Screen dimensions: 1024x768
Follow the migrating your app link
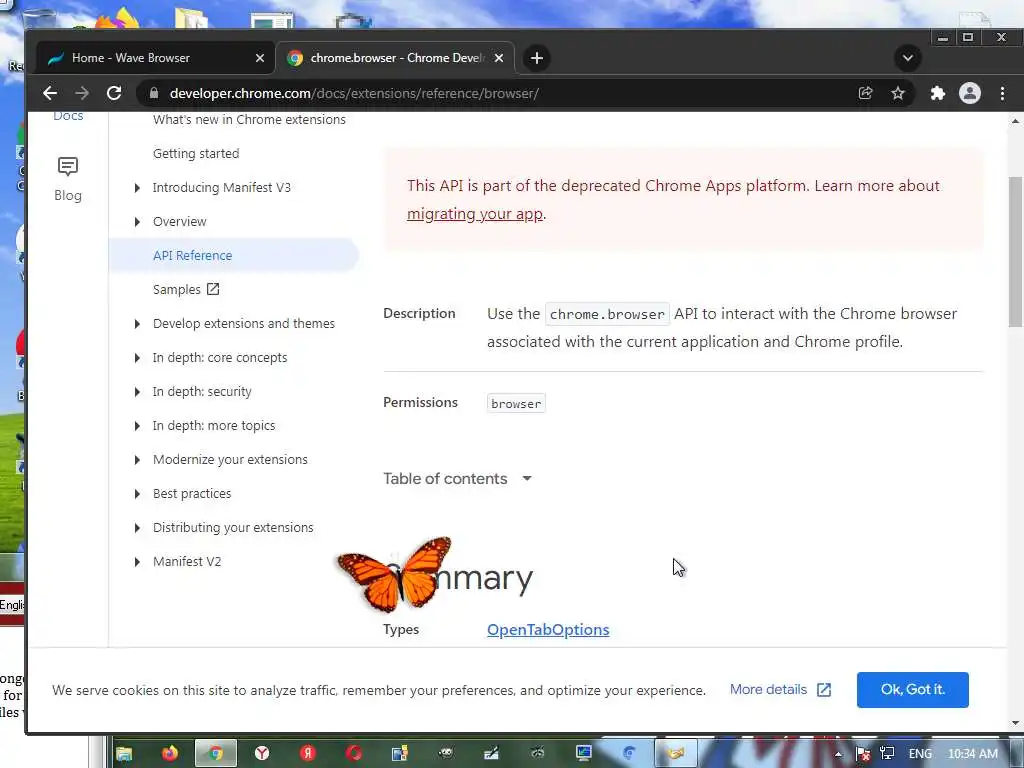tap(475, 214)
